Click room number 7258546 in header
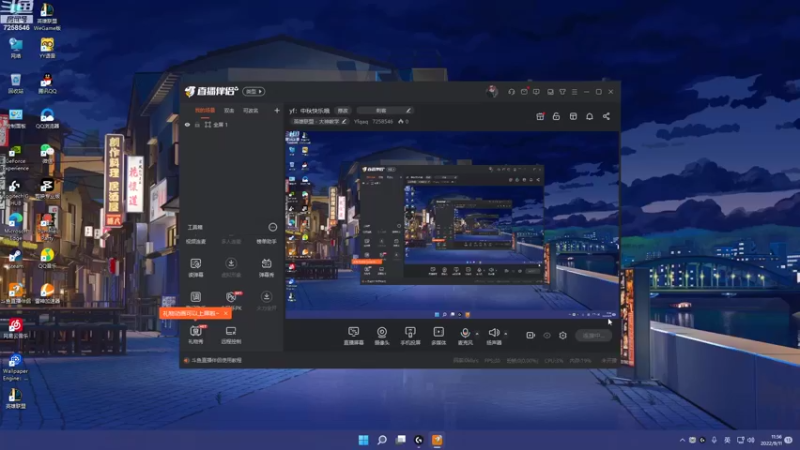Screen dimensions: 800x450 pyautogui.click(x=382, y=121)
